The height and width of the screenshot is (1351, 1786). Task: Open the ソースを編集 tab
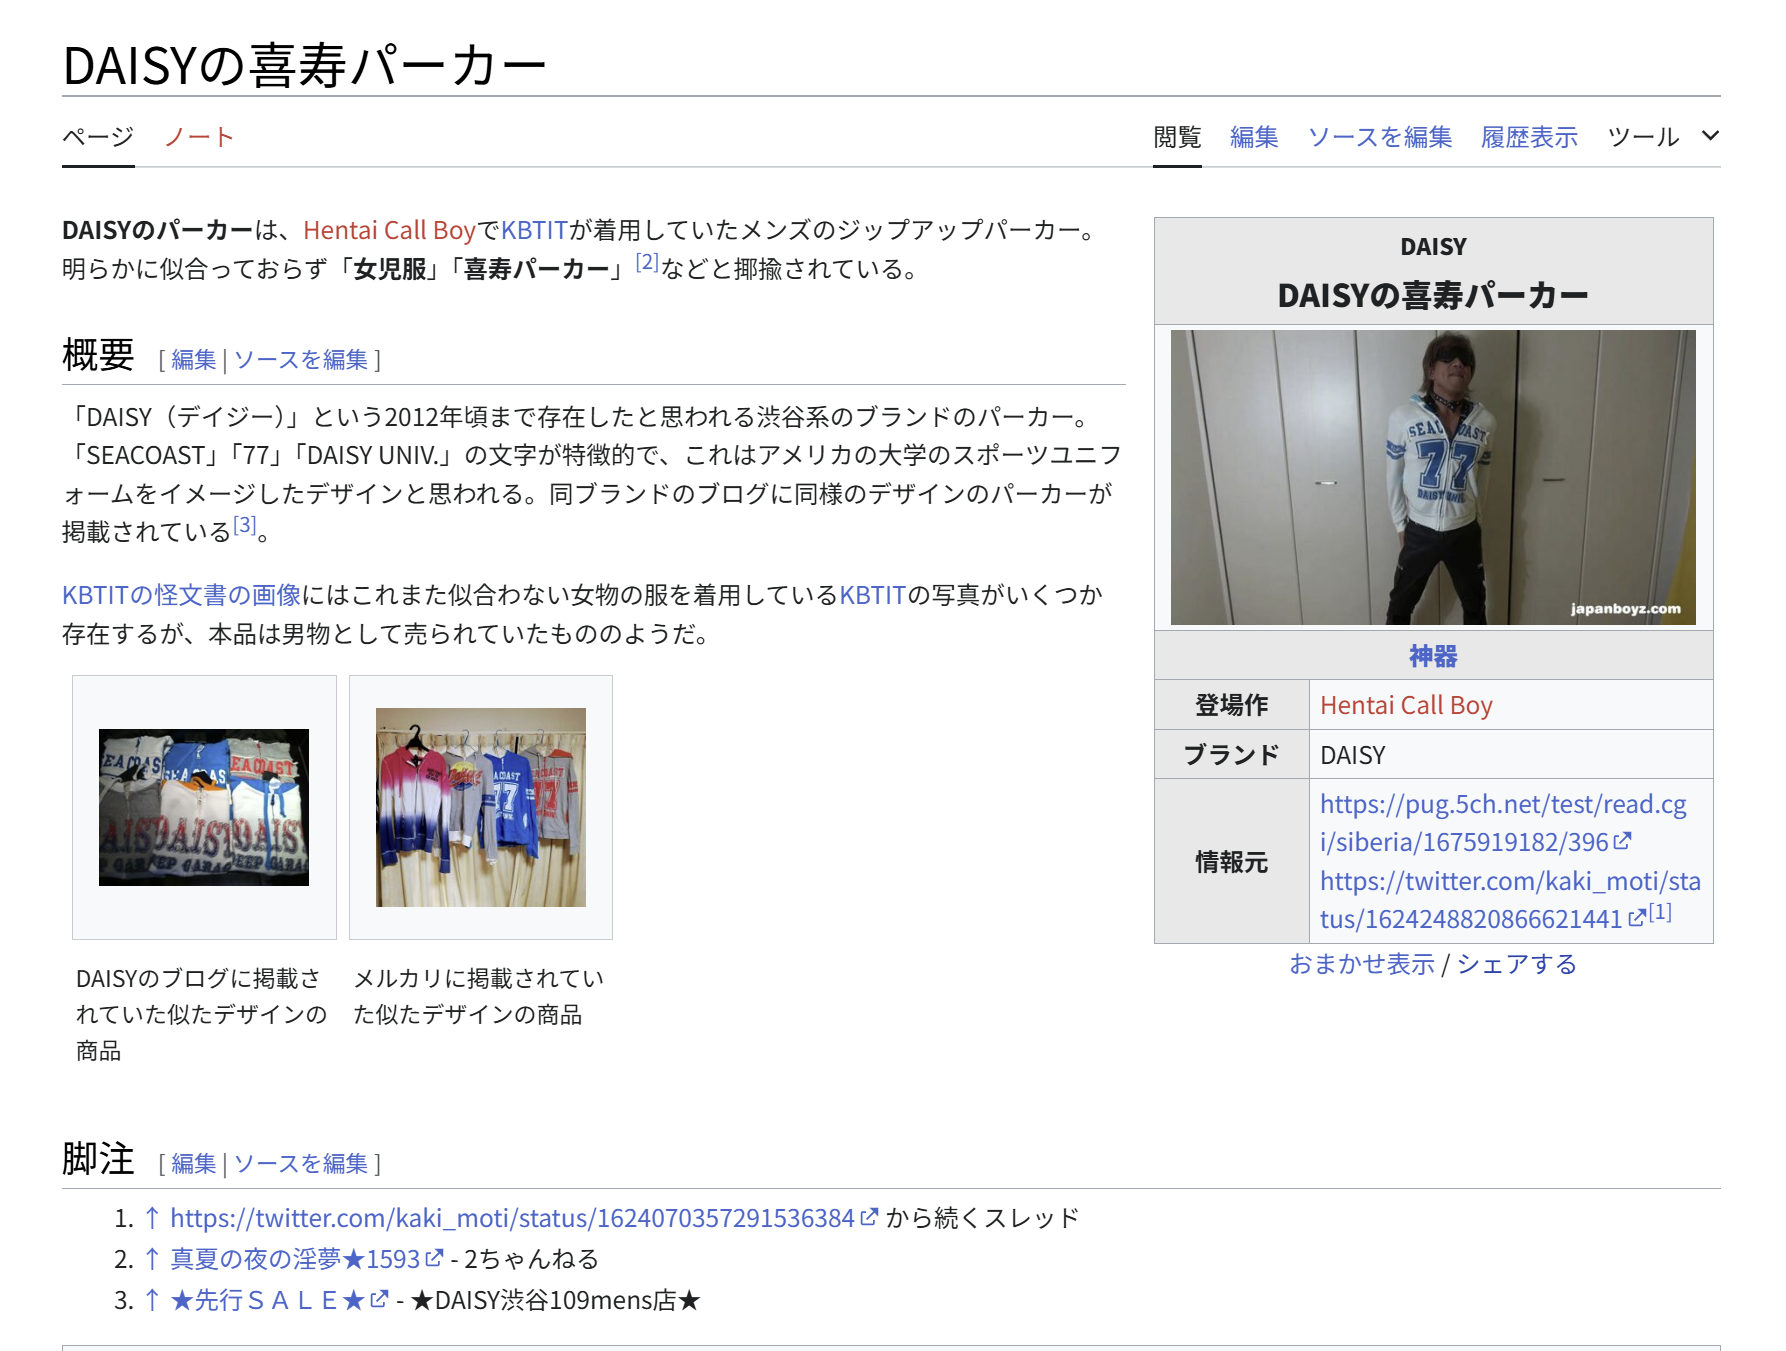[1379, 137]
